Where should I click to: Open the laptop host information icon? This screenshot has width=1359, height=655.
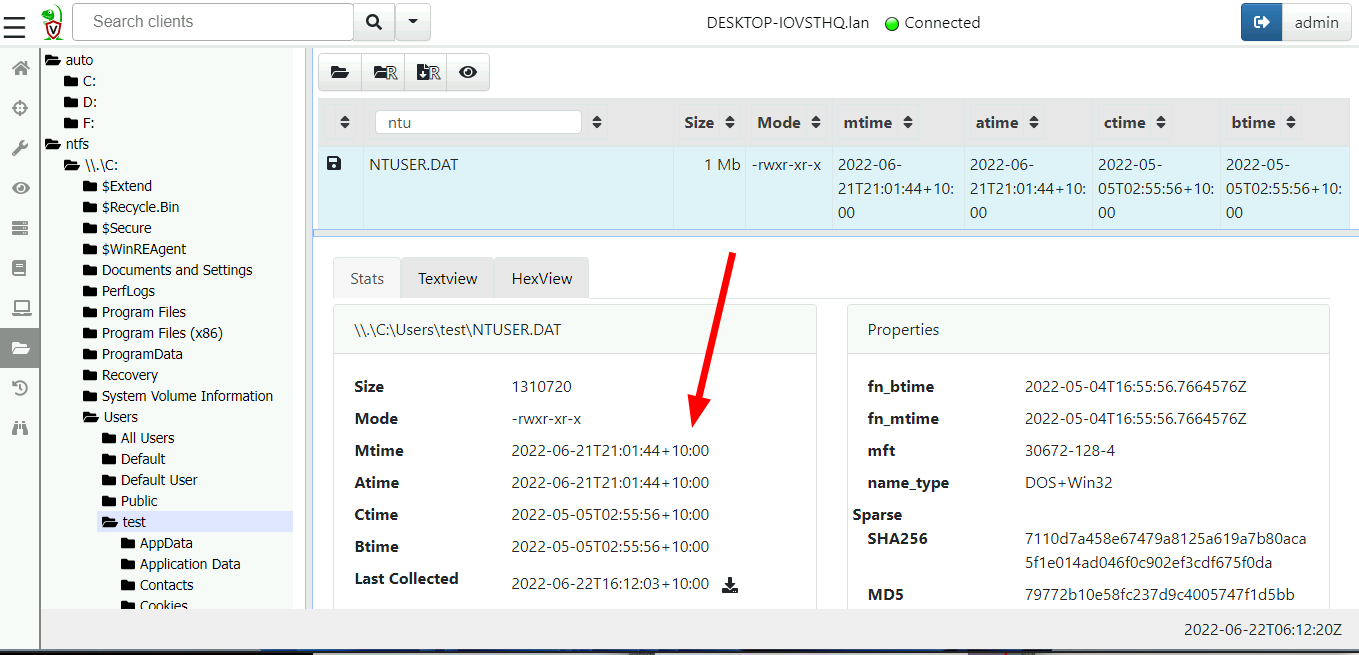pos(20,308)
